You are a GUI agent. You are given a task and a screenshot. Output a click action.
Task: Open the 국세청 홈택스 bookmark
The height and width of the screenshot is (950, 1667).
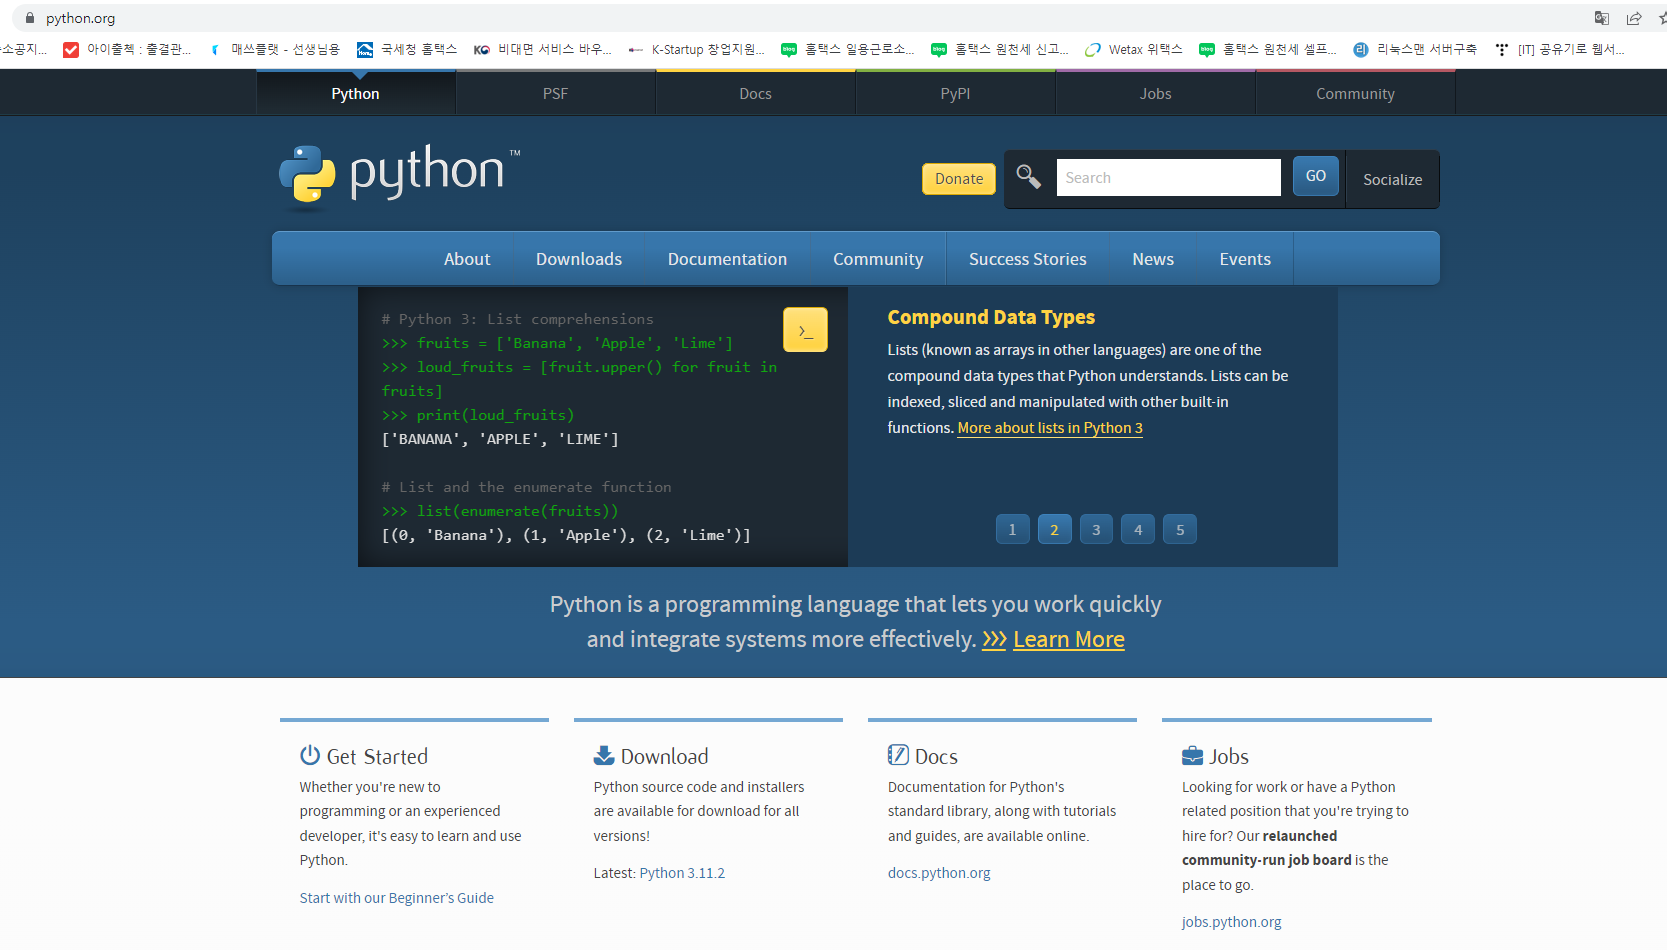407,49
